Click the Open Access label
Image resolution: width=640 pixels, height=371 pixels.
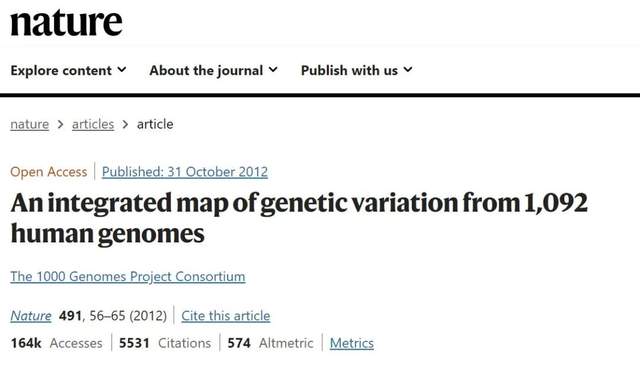click(49, 172)
